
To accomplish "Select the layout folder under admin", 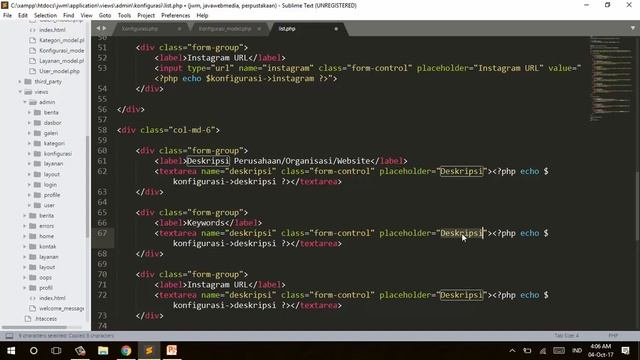I will [x=52, y=174].
